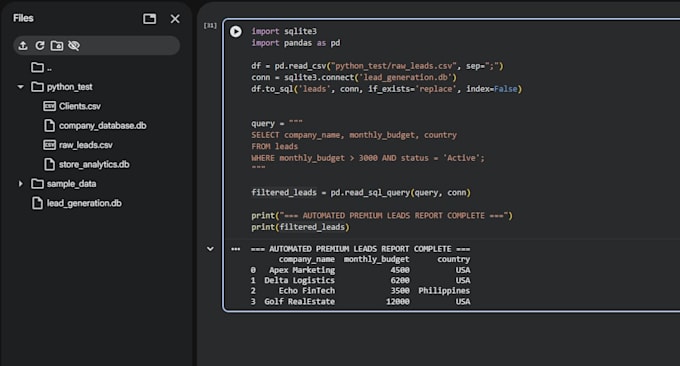Screen dimensions: 680x366
Task: Select company_database.db file
Action: coord(103,126)
